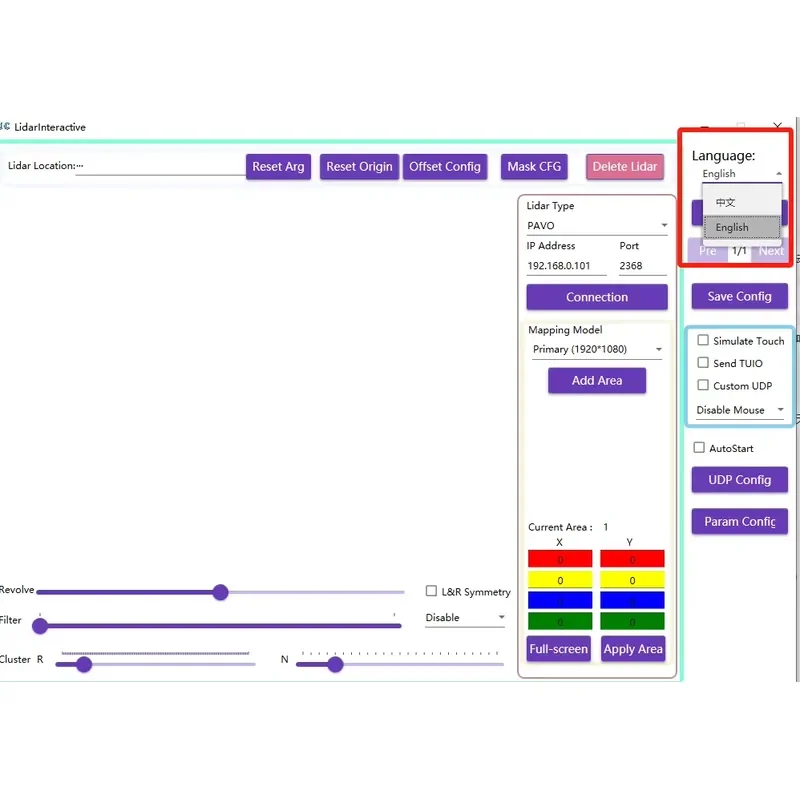Click the Apply Area button
This screenshot has width=800, height=800.
(x=633, y=649)
